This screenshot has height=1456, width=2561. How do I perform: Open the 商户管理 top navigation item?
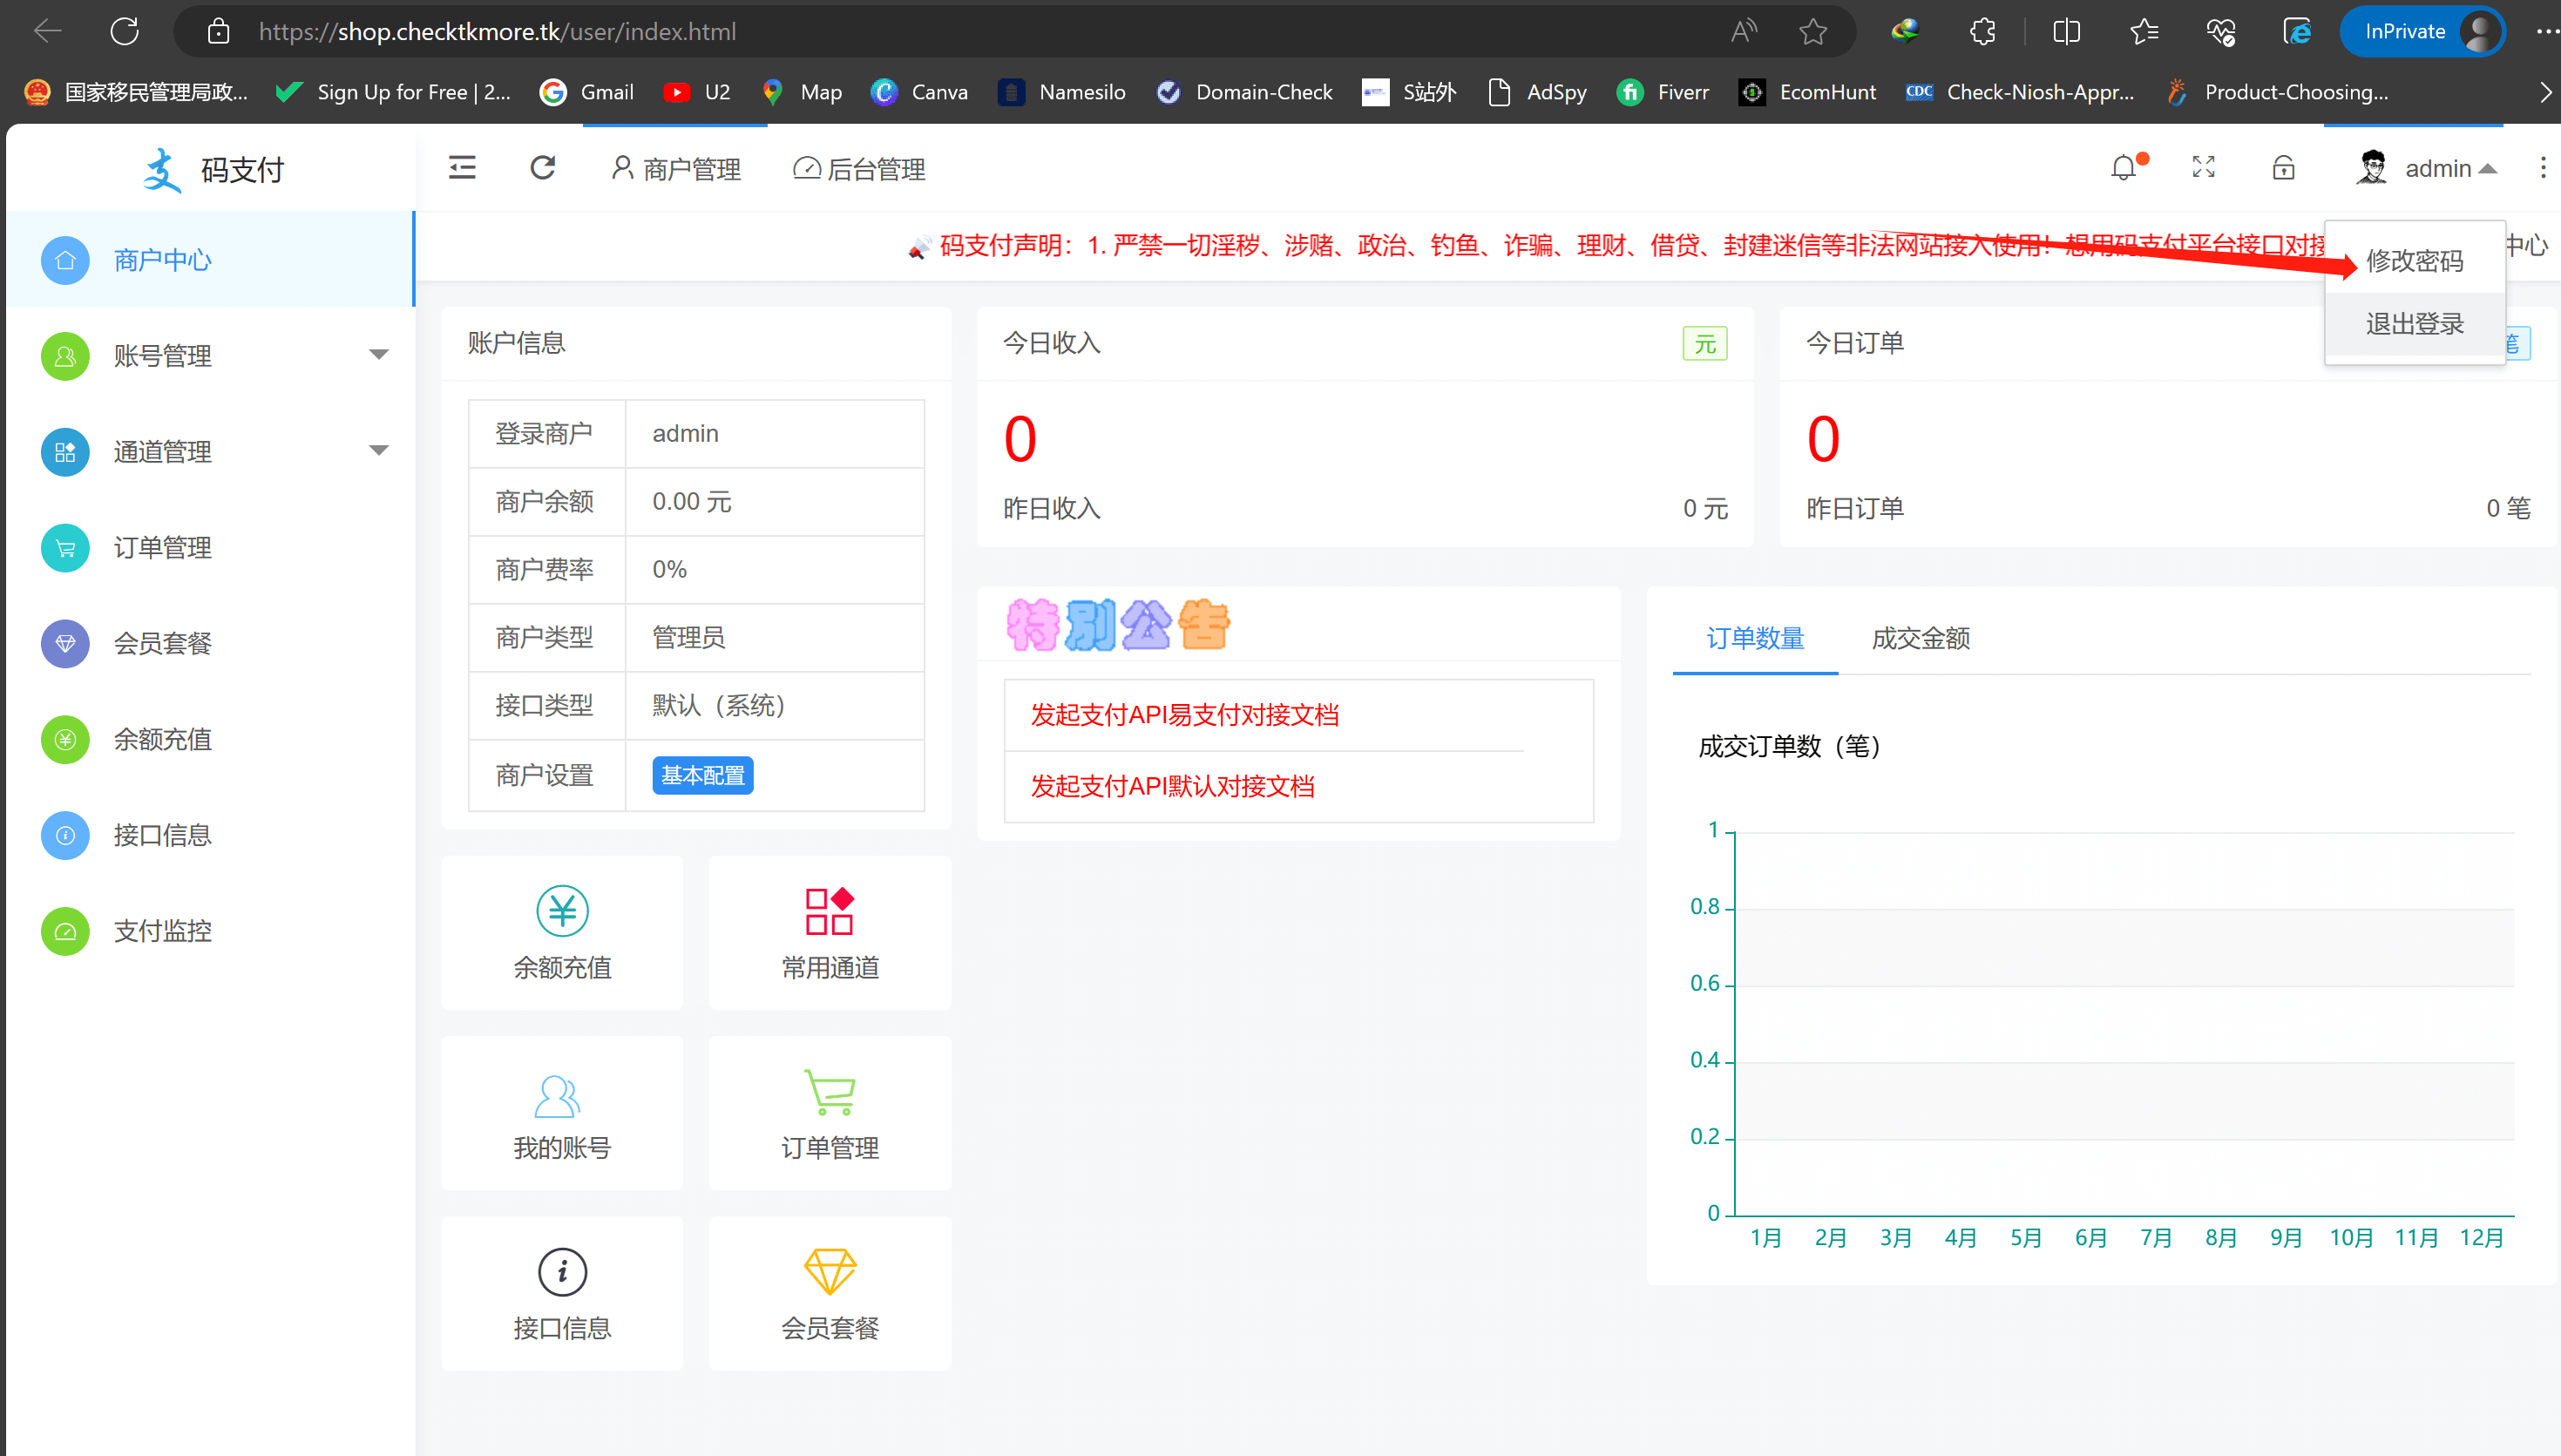(x=676, y=169)
